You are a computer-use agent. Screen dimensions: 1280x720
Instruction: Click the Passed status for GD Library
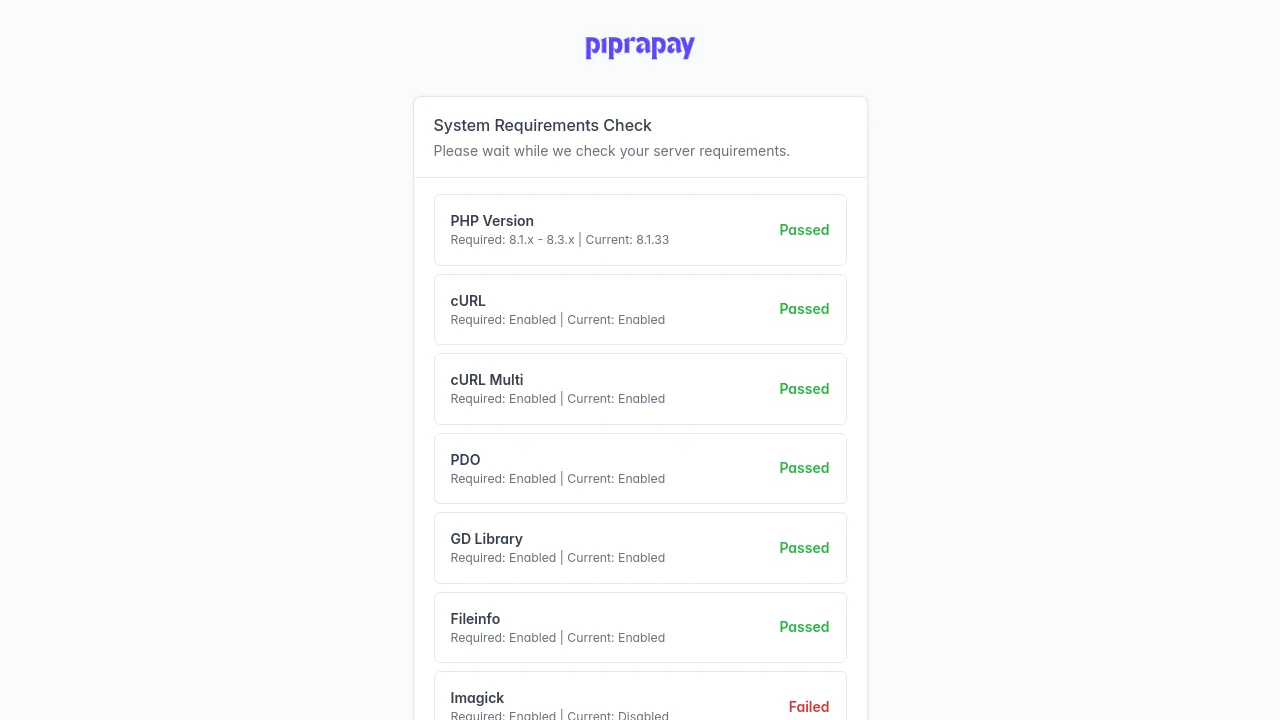[x=804, y=548]
